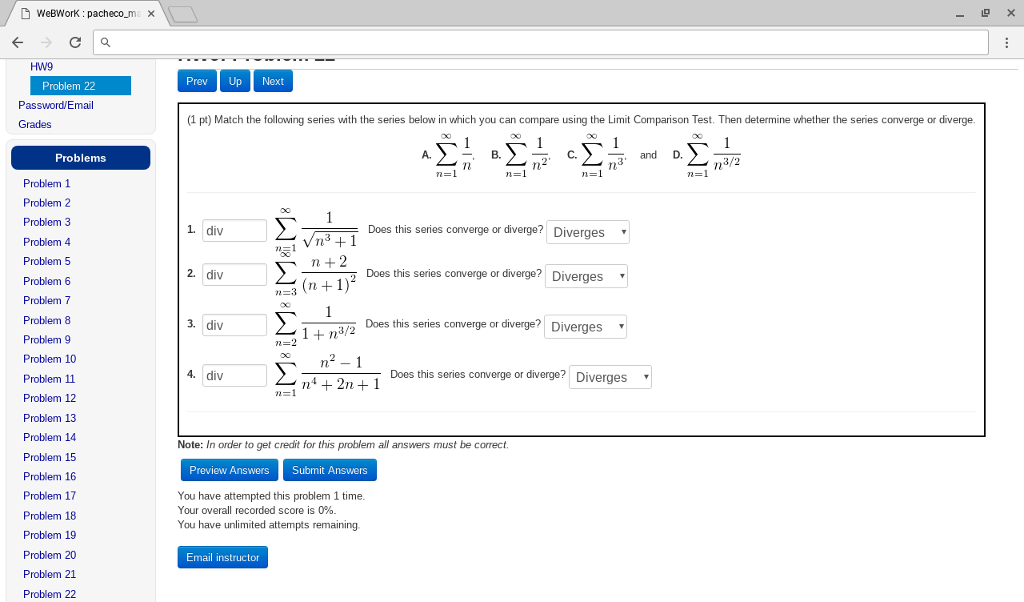Click the Email instructor button
1024x602 pixels.
[x=222, y=557]
